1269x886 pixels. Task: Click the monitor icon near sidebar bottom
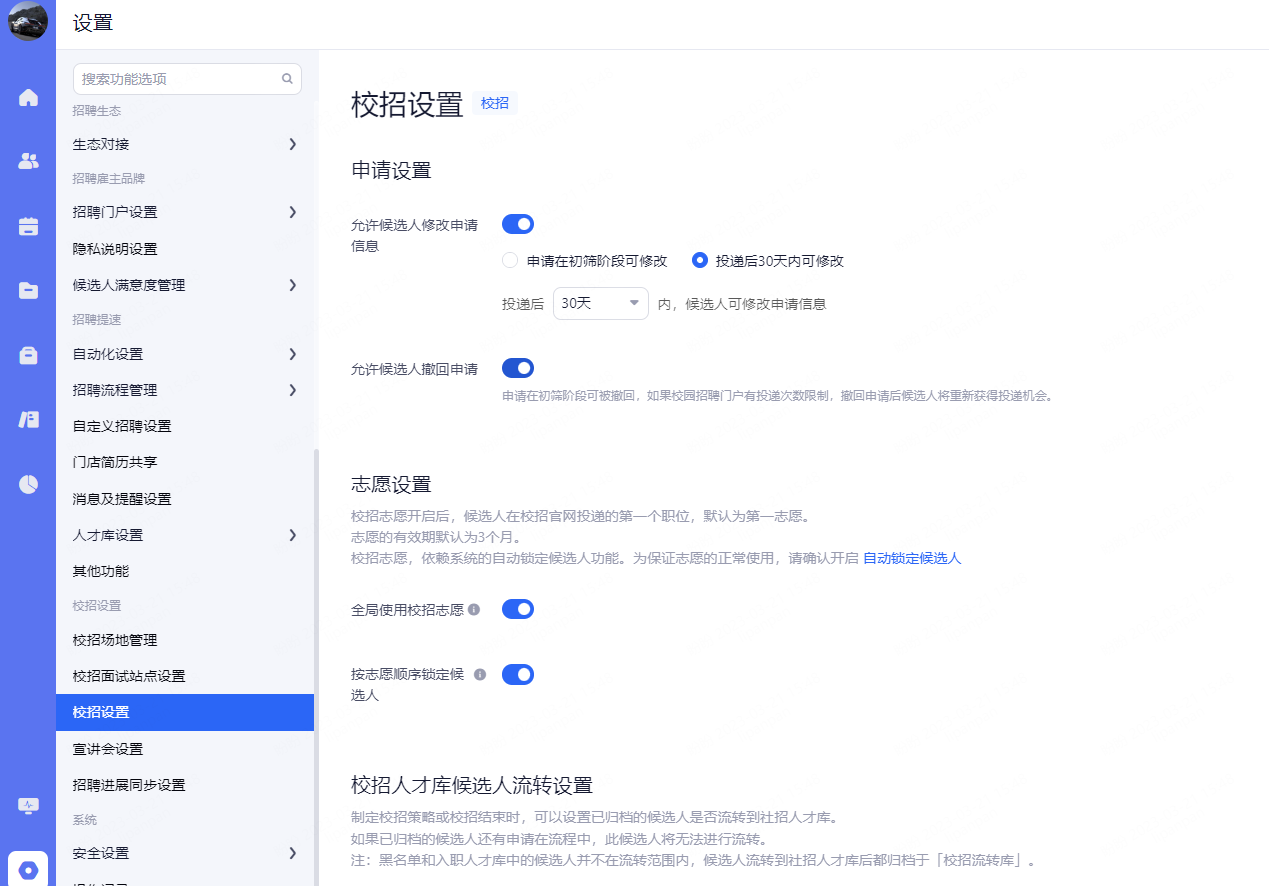point(28,806)
